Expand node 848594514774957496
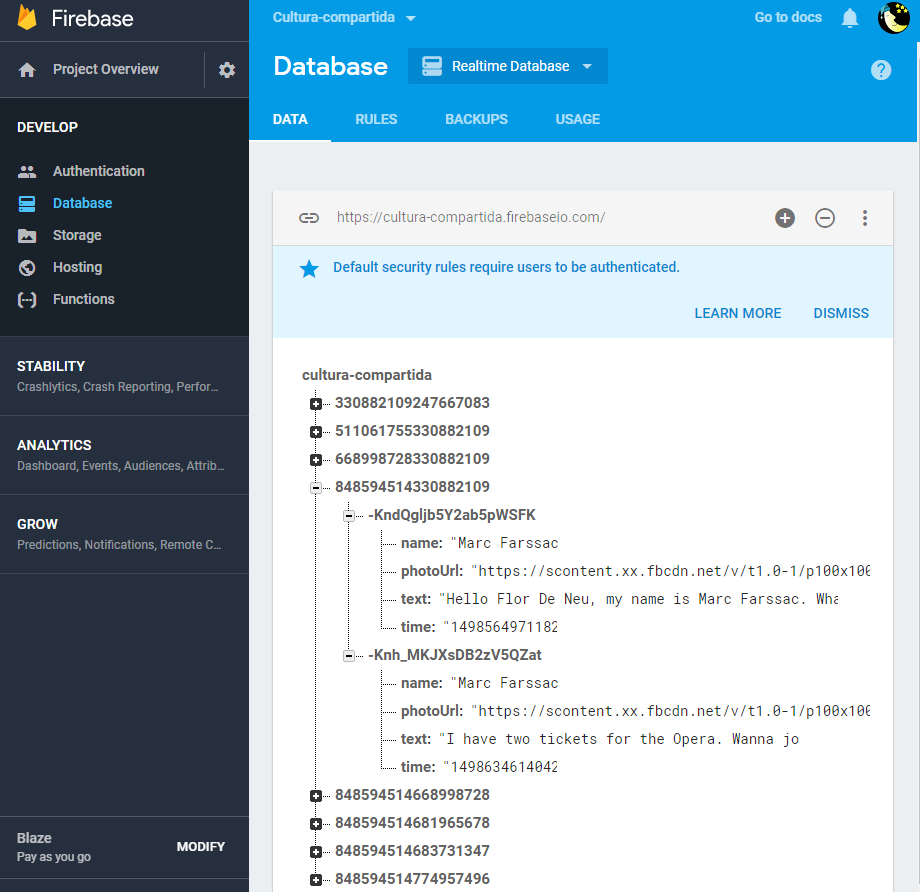The image size is (920, 892). (x=316, y=880)
